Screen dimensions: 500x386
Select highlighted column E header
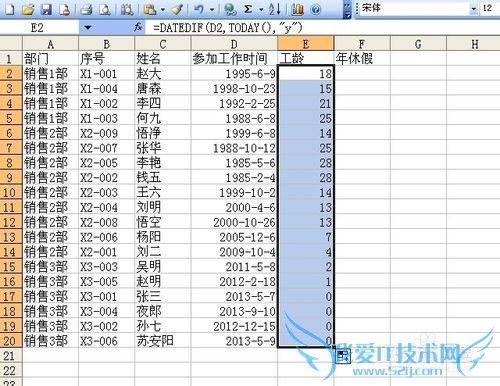coord(306,44)
